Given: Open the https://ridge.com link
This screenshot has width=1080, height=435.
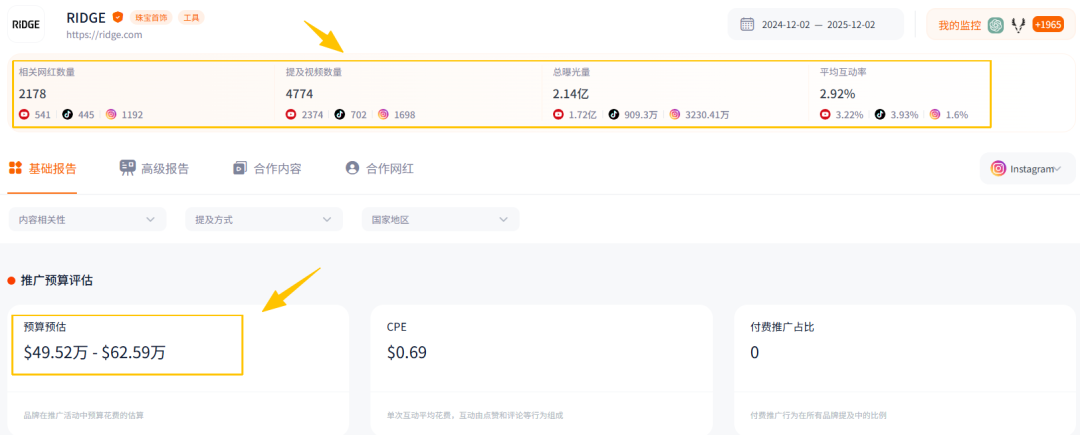Looking at the screenshot, I should [105, 34].
